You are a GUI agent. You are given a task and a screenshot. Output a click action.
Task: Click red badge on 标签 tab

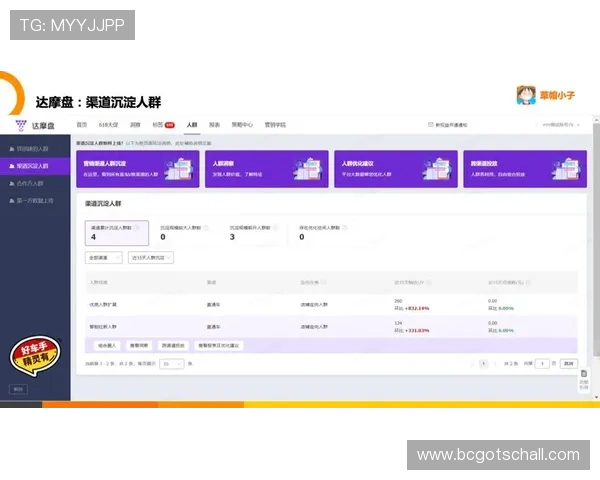(170, 125)
